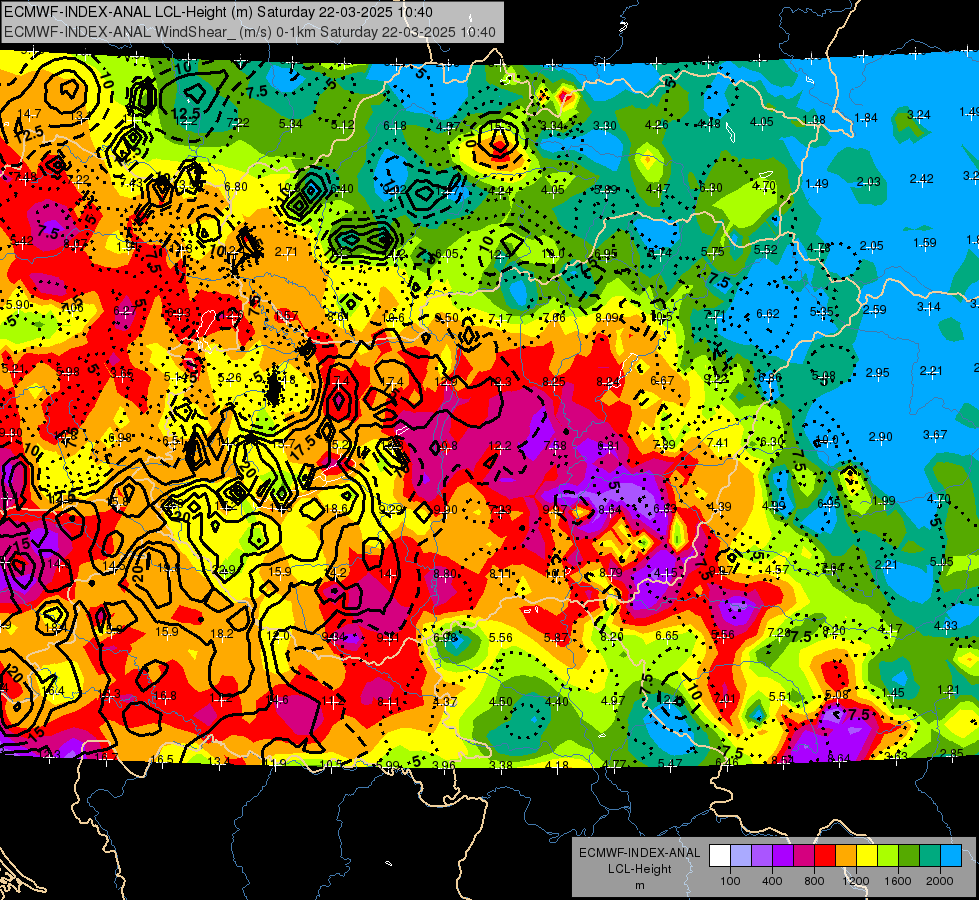Click the map value 6.65
Screen dimensions: 979x900
667,636
